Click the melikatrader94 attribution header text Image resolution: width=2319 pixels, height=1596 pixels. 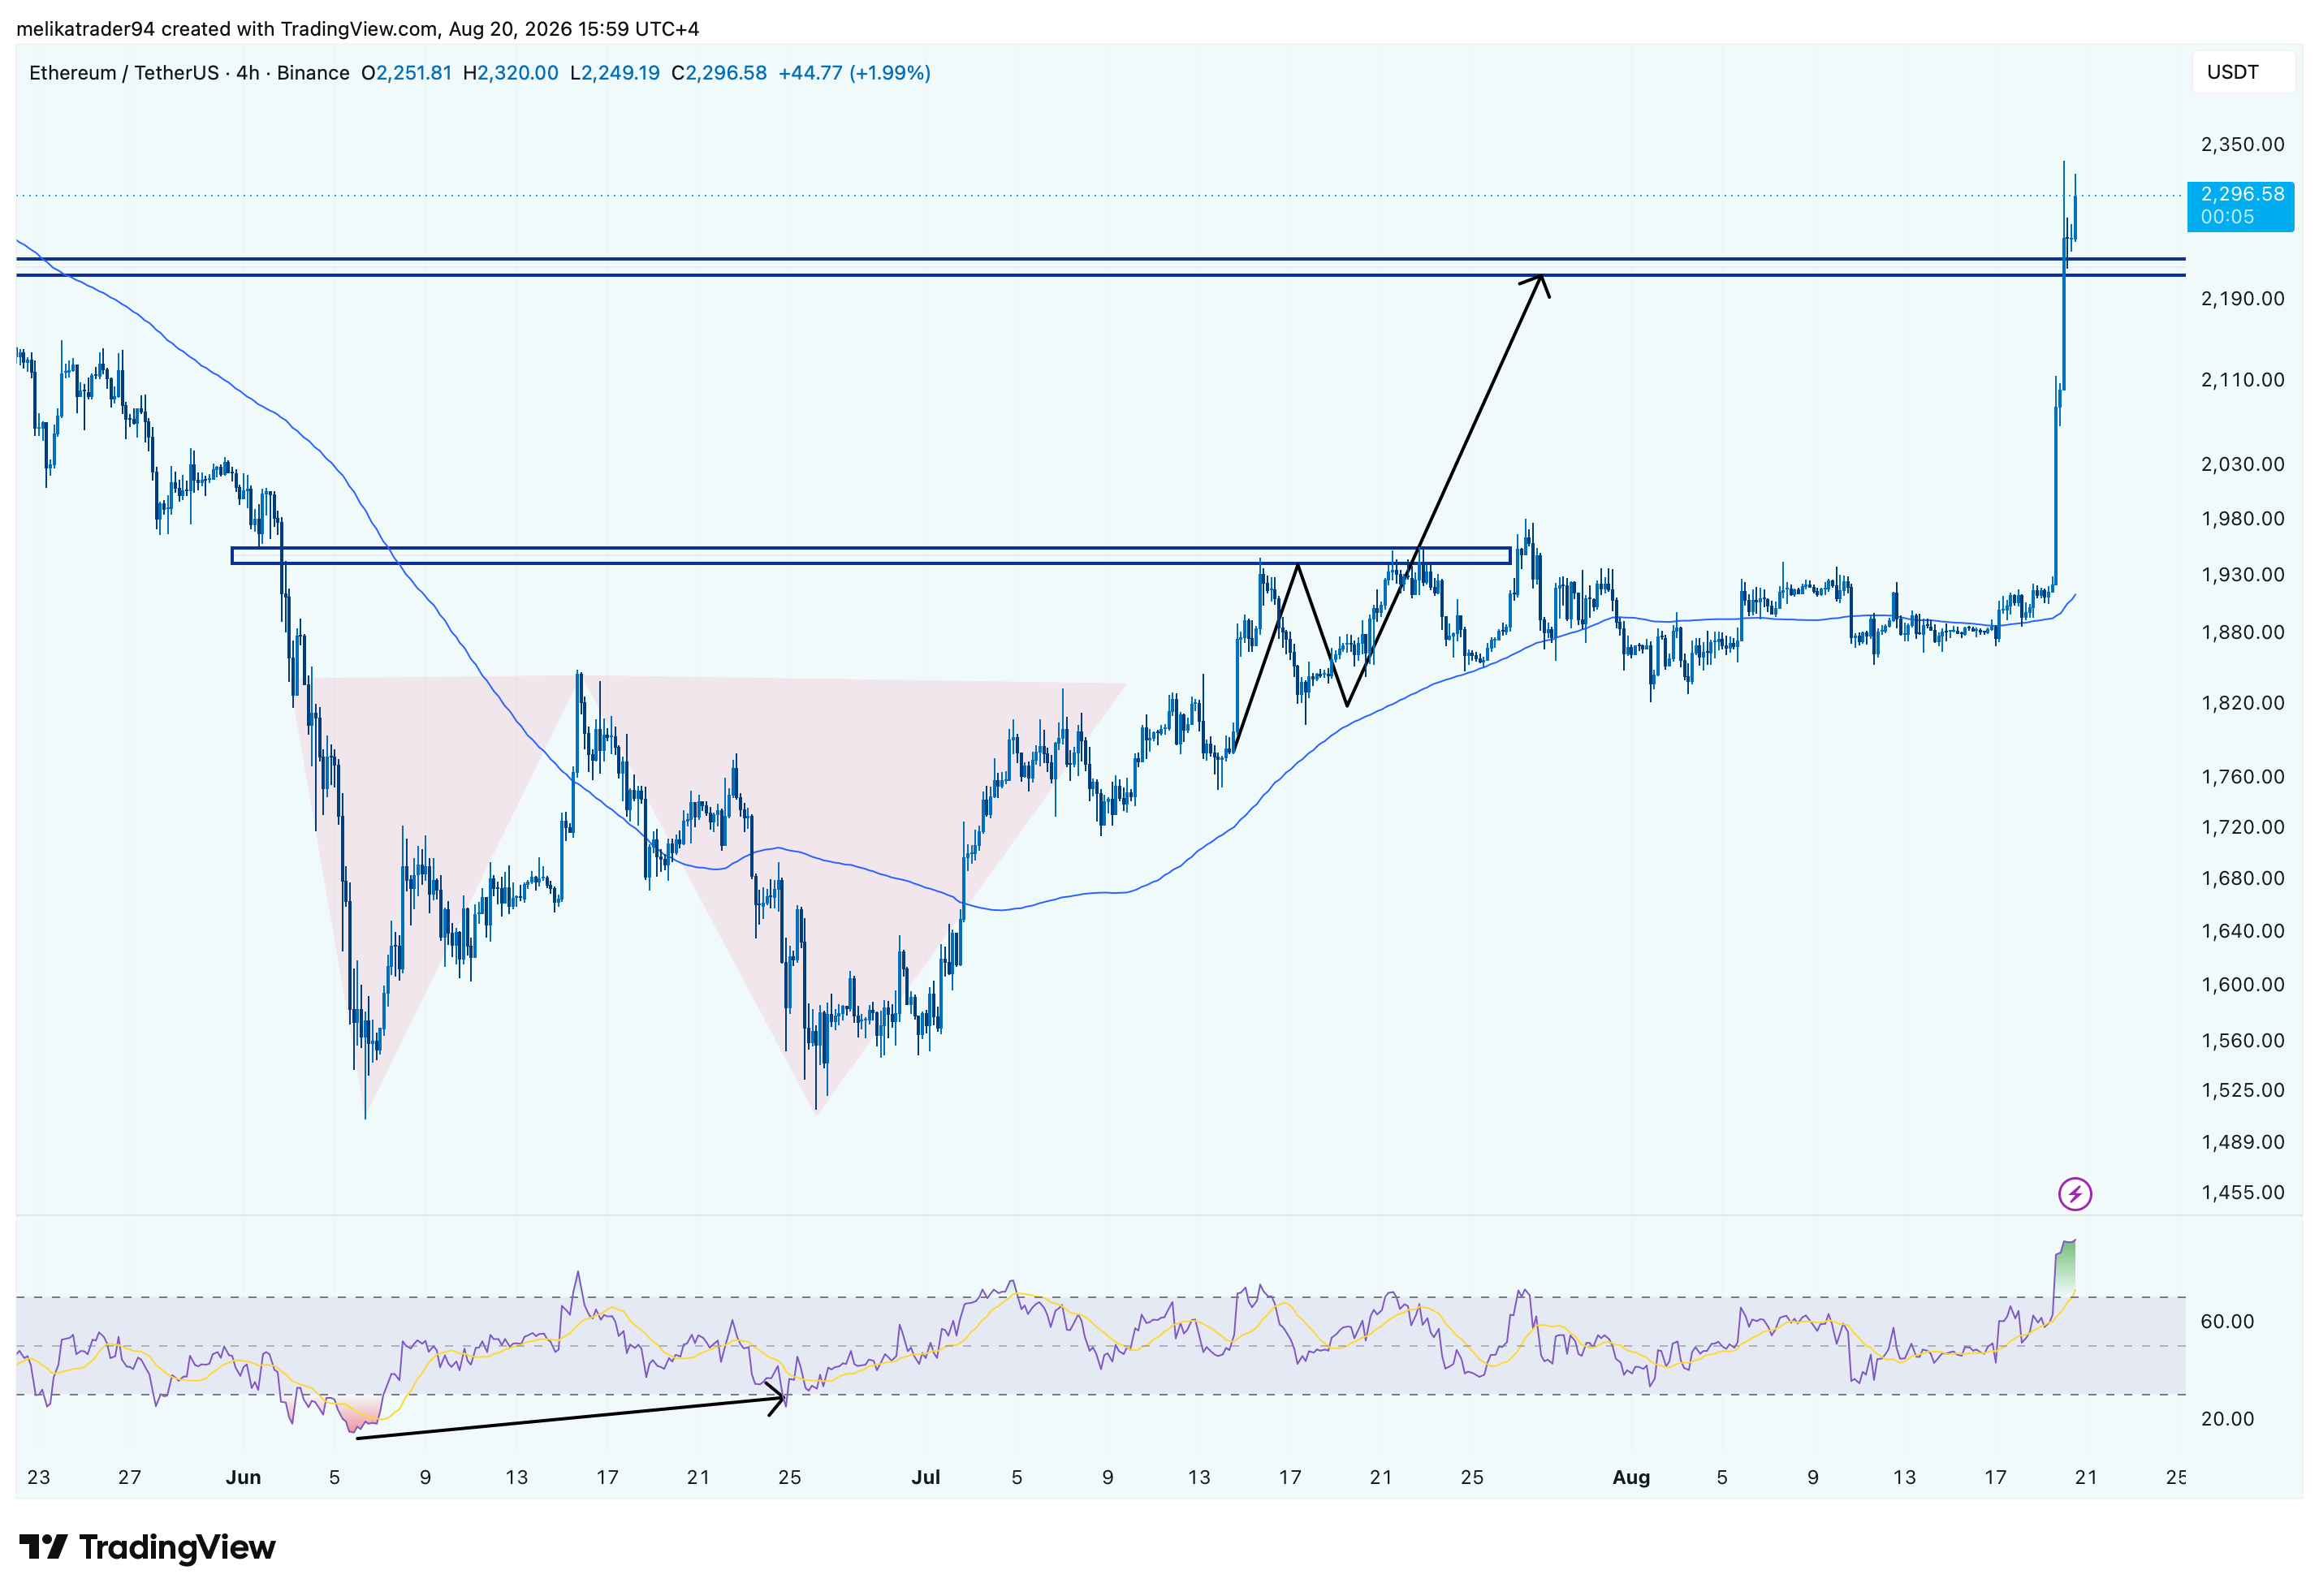357,29
